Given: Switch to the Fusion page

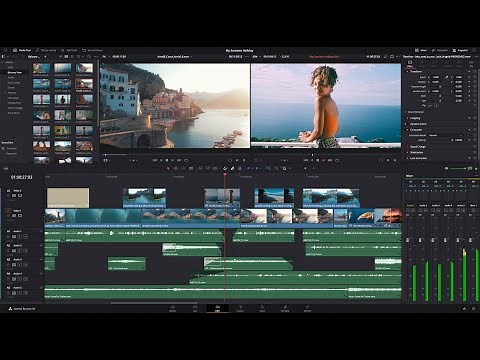Looking at the screenshot, I should pyautogui.click(x=240, y=309).
